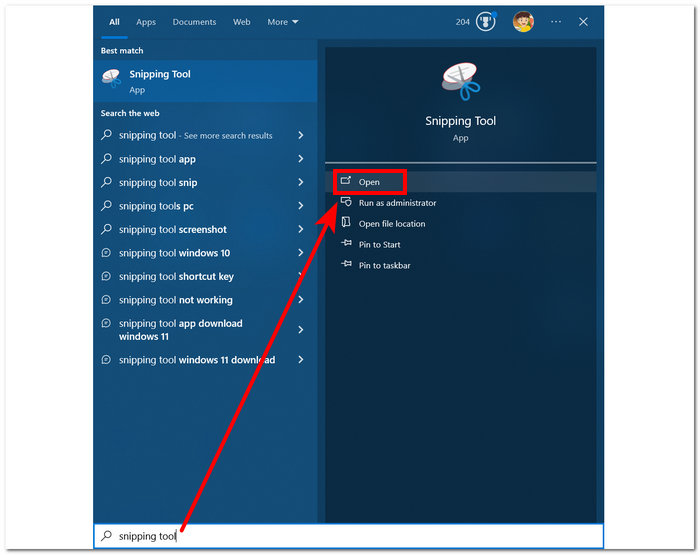Expand arrow for 'snipping tool not working'

point(301,300)
